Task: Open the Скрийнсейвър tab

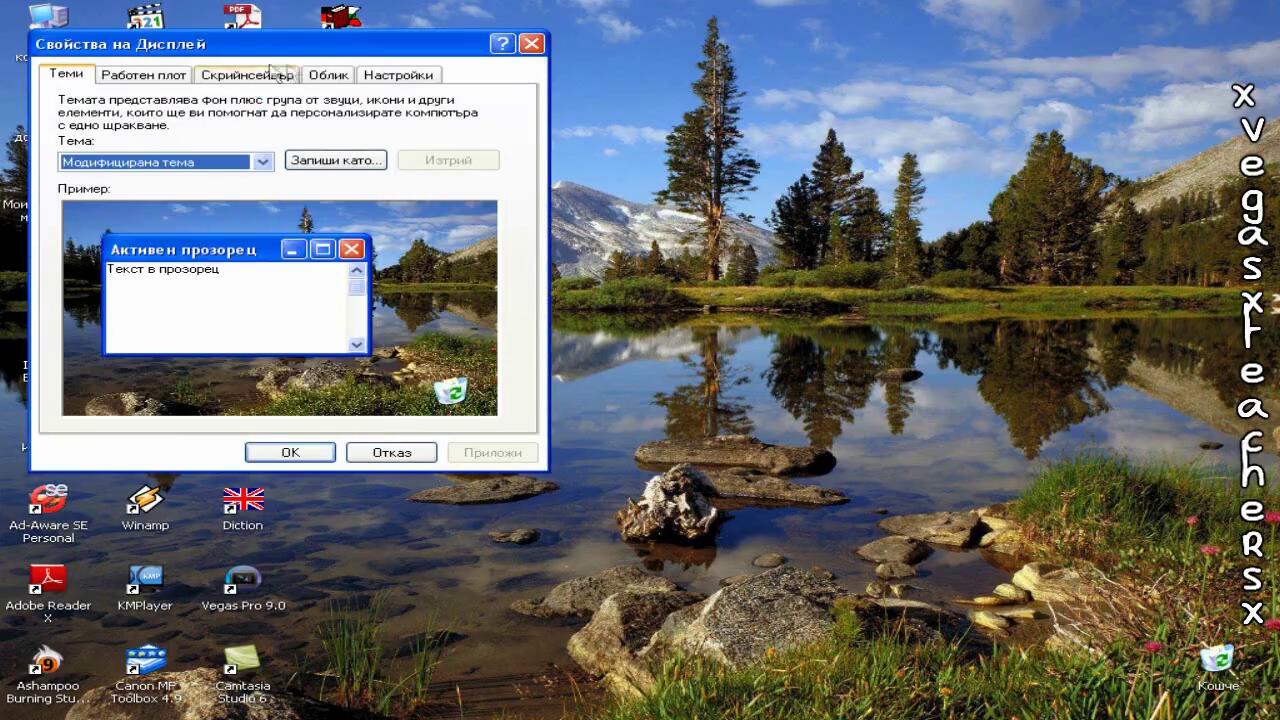Action: [x=246, y=75]
